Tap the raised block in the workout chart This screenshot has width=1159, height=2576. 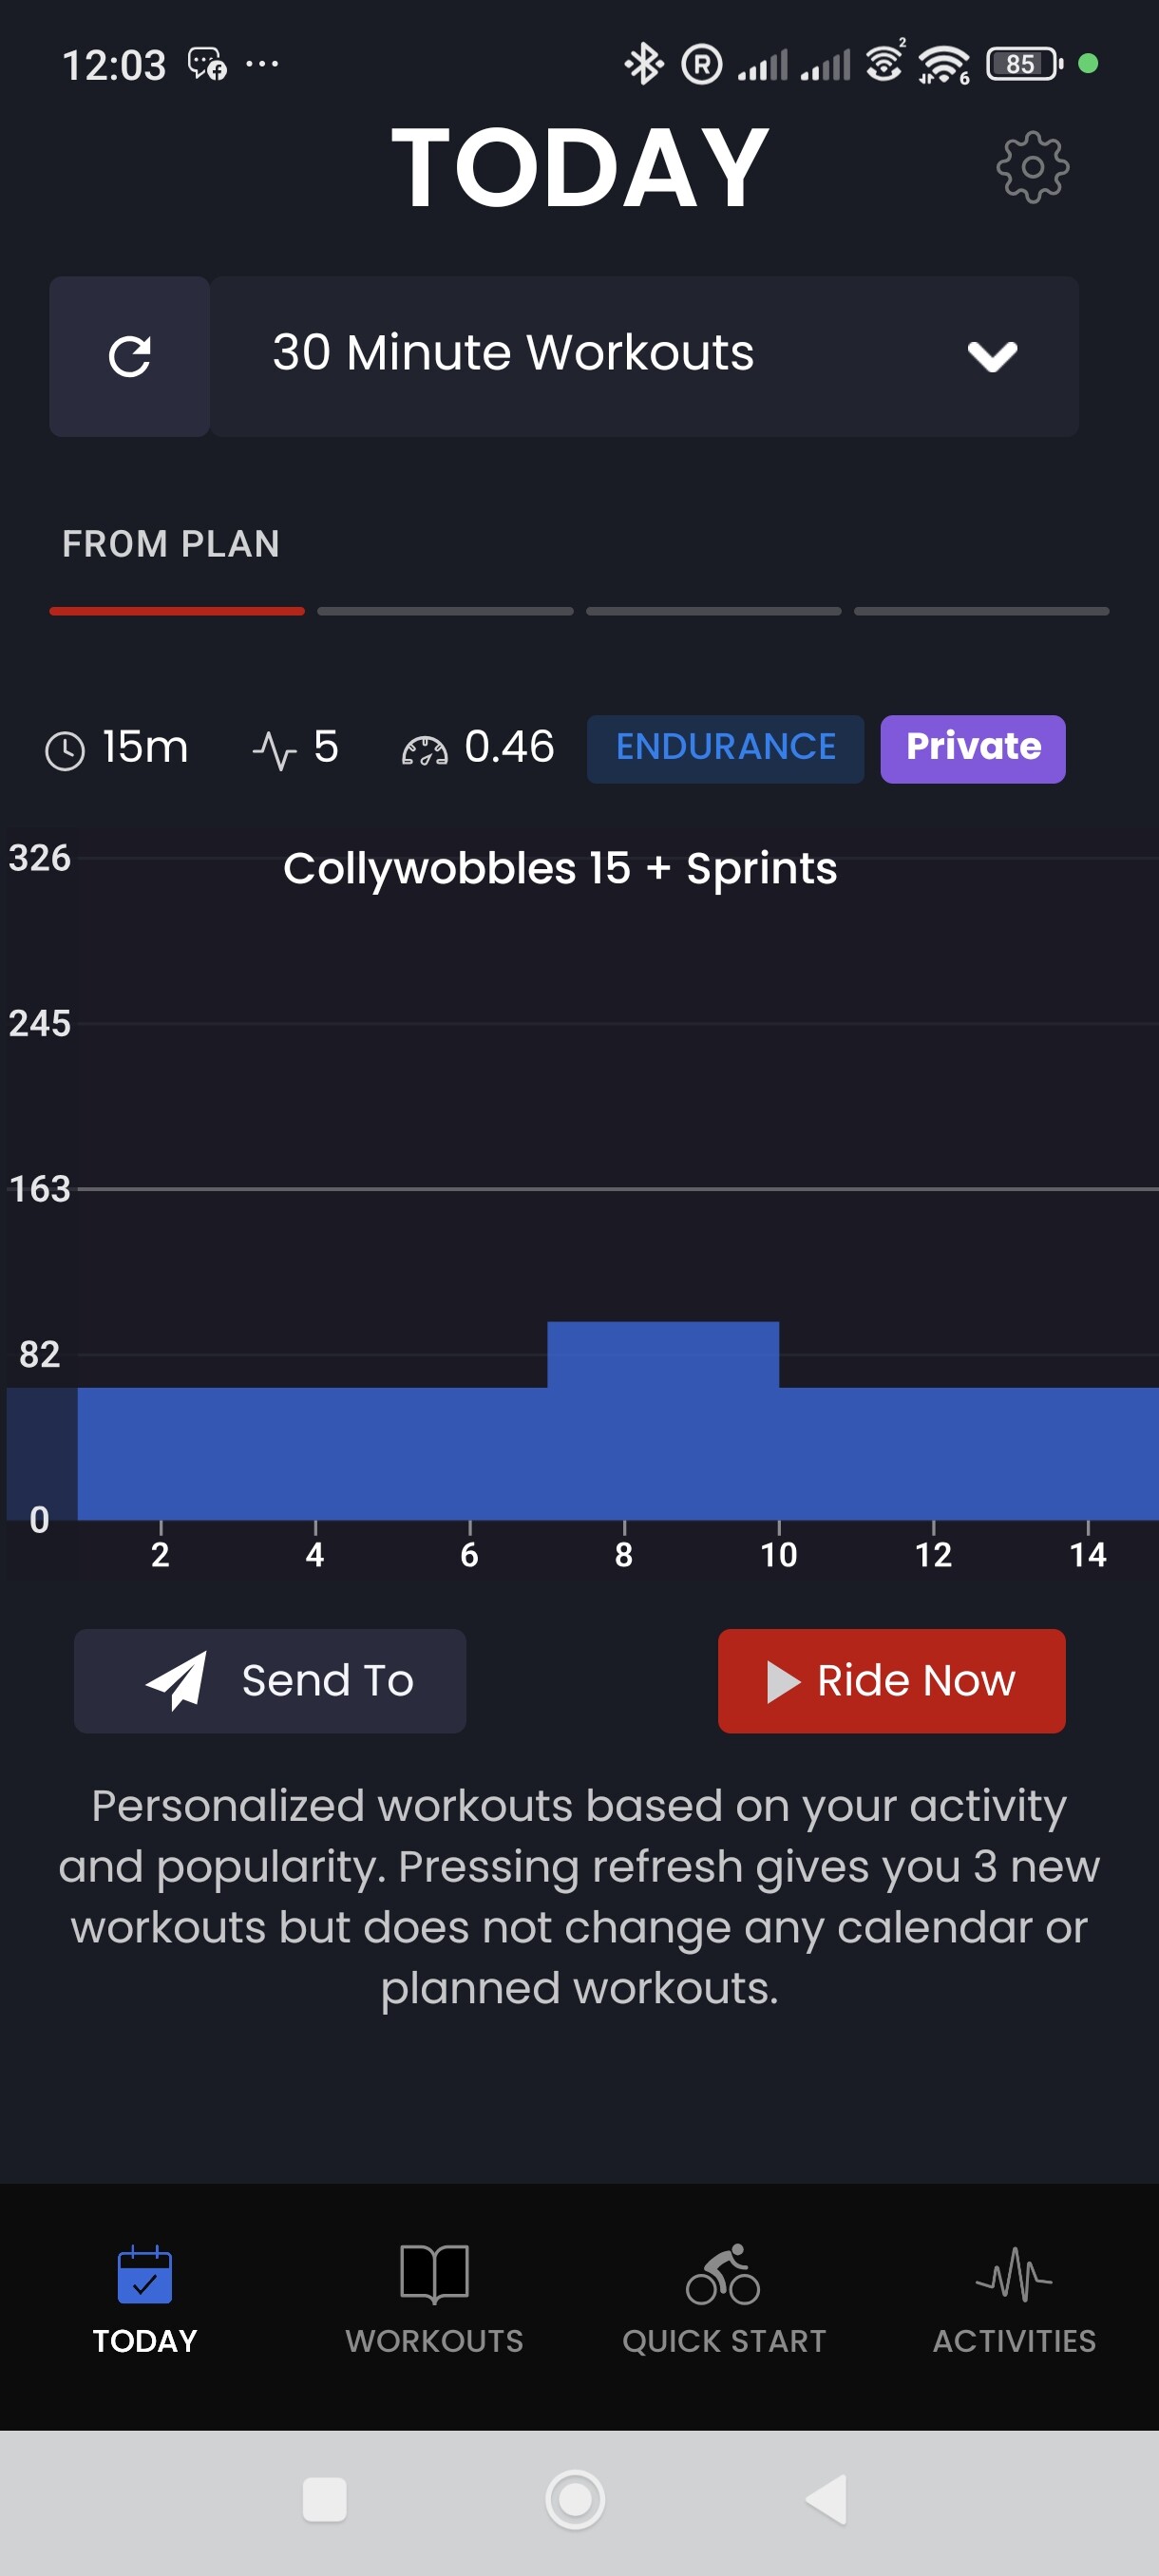click(x=663, y=1355)
